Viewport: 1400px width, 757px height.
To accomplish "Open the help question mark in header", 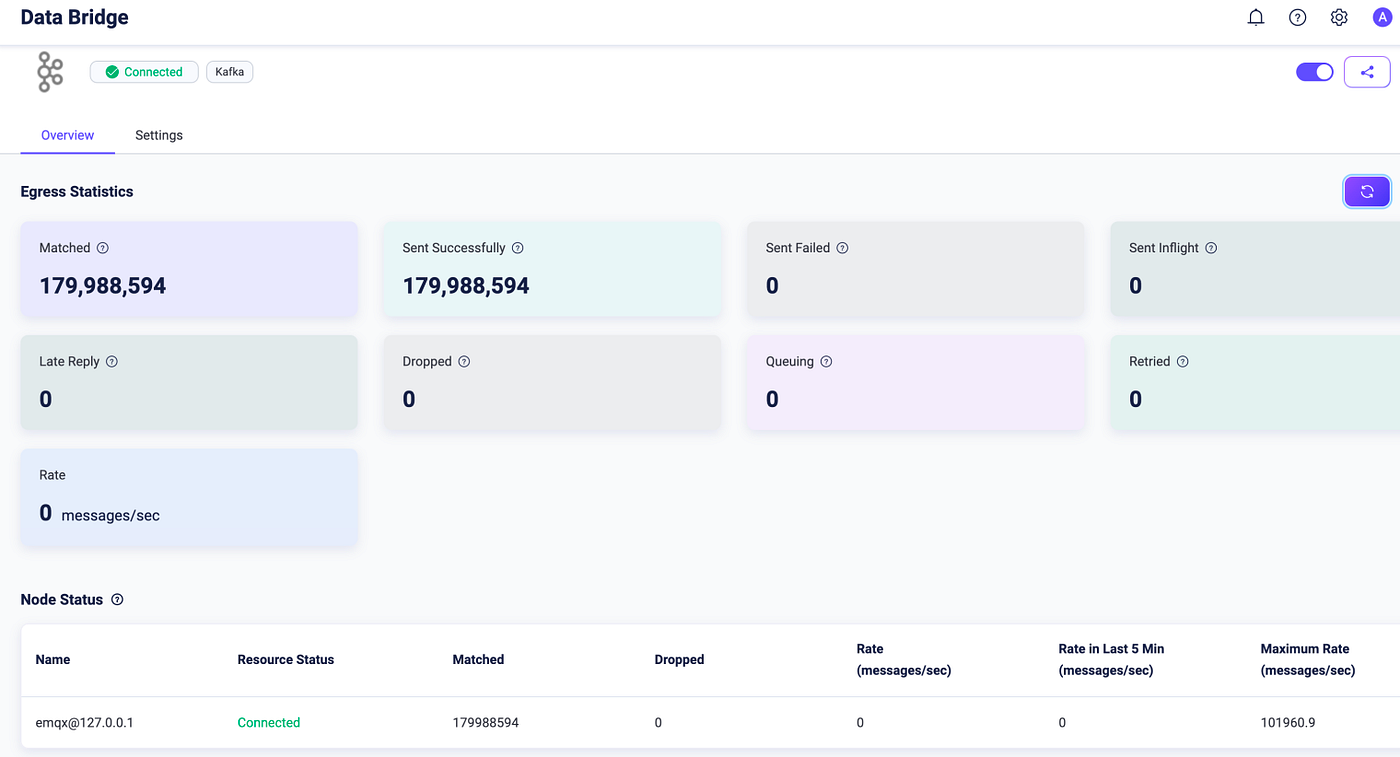I will pos(1298,17).
